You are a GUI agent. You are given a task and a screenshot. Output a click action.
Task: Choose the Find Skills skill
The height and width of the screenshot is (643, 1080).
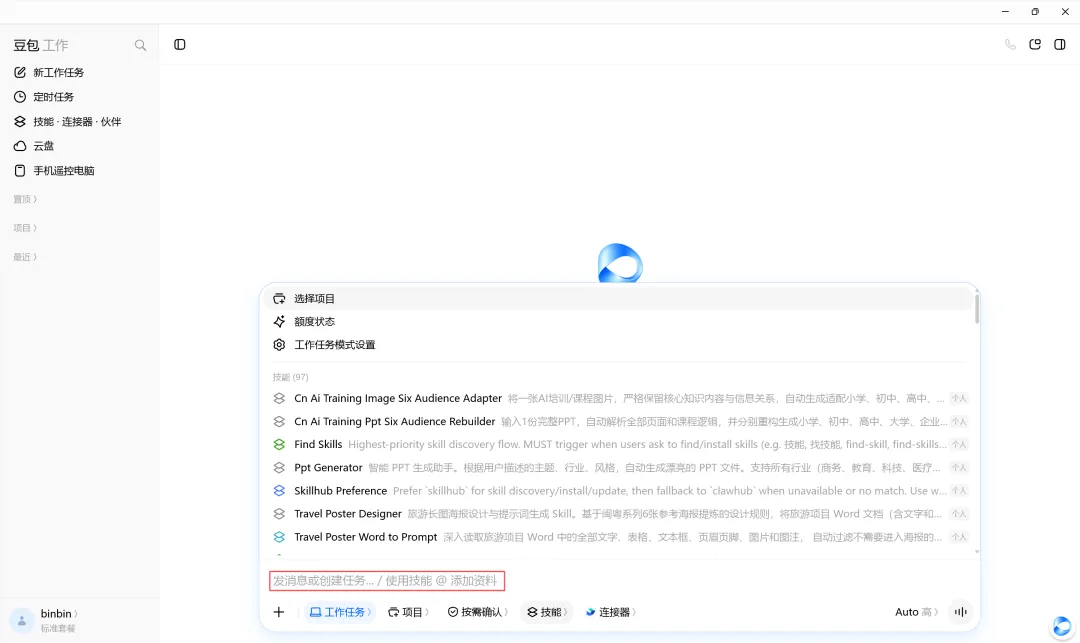[x=619, y=445]
